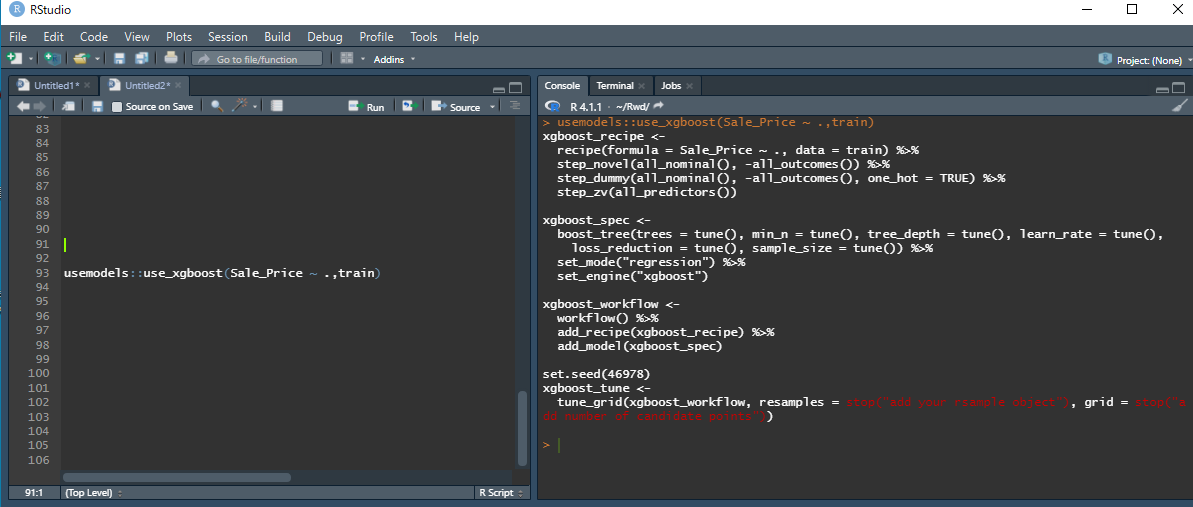Open the Project: (None) menu
This screenshot has height=507, width=1193.
[x=1144, y=59]
